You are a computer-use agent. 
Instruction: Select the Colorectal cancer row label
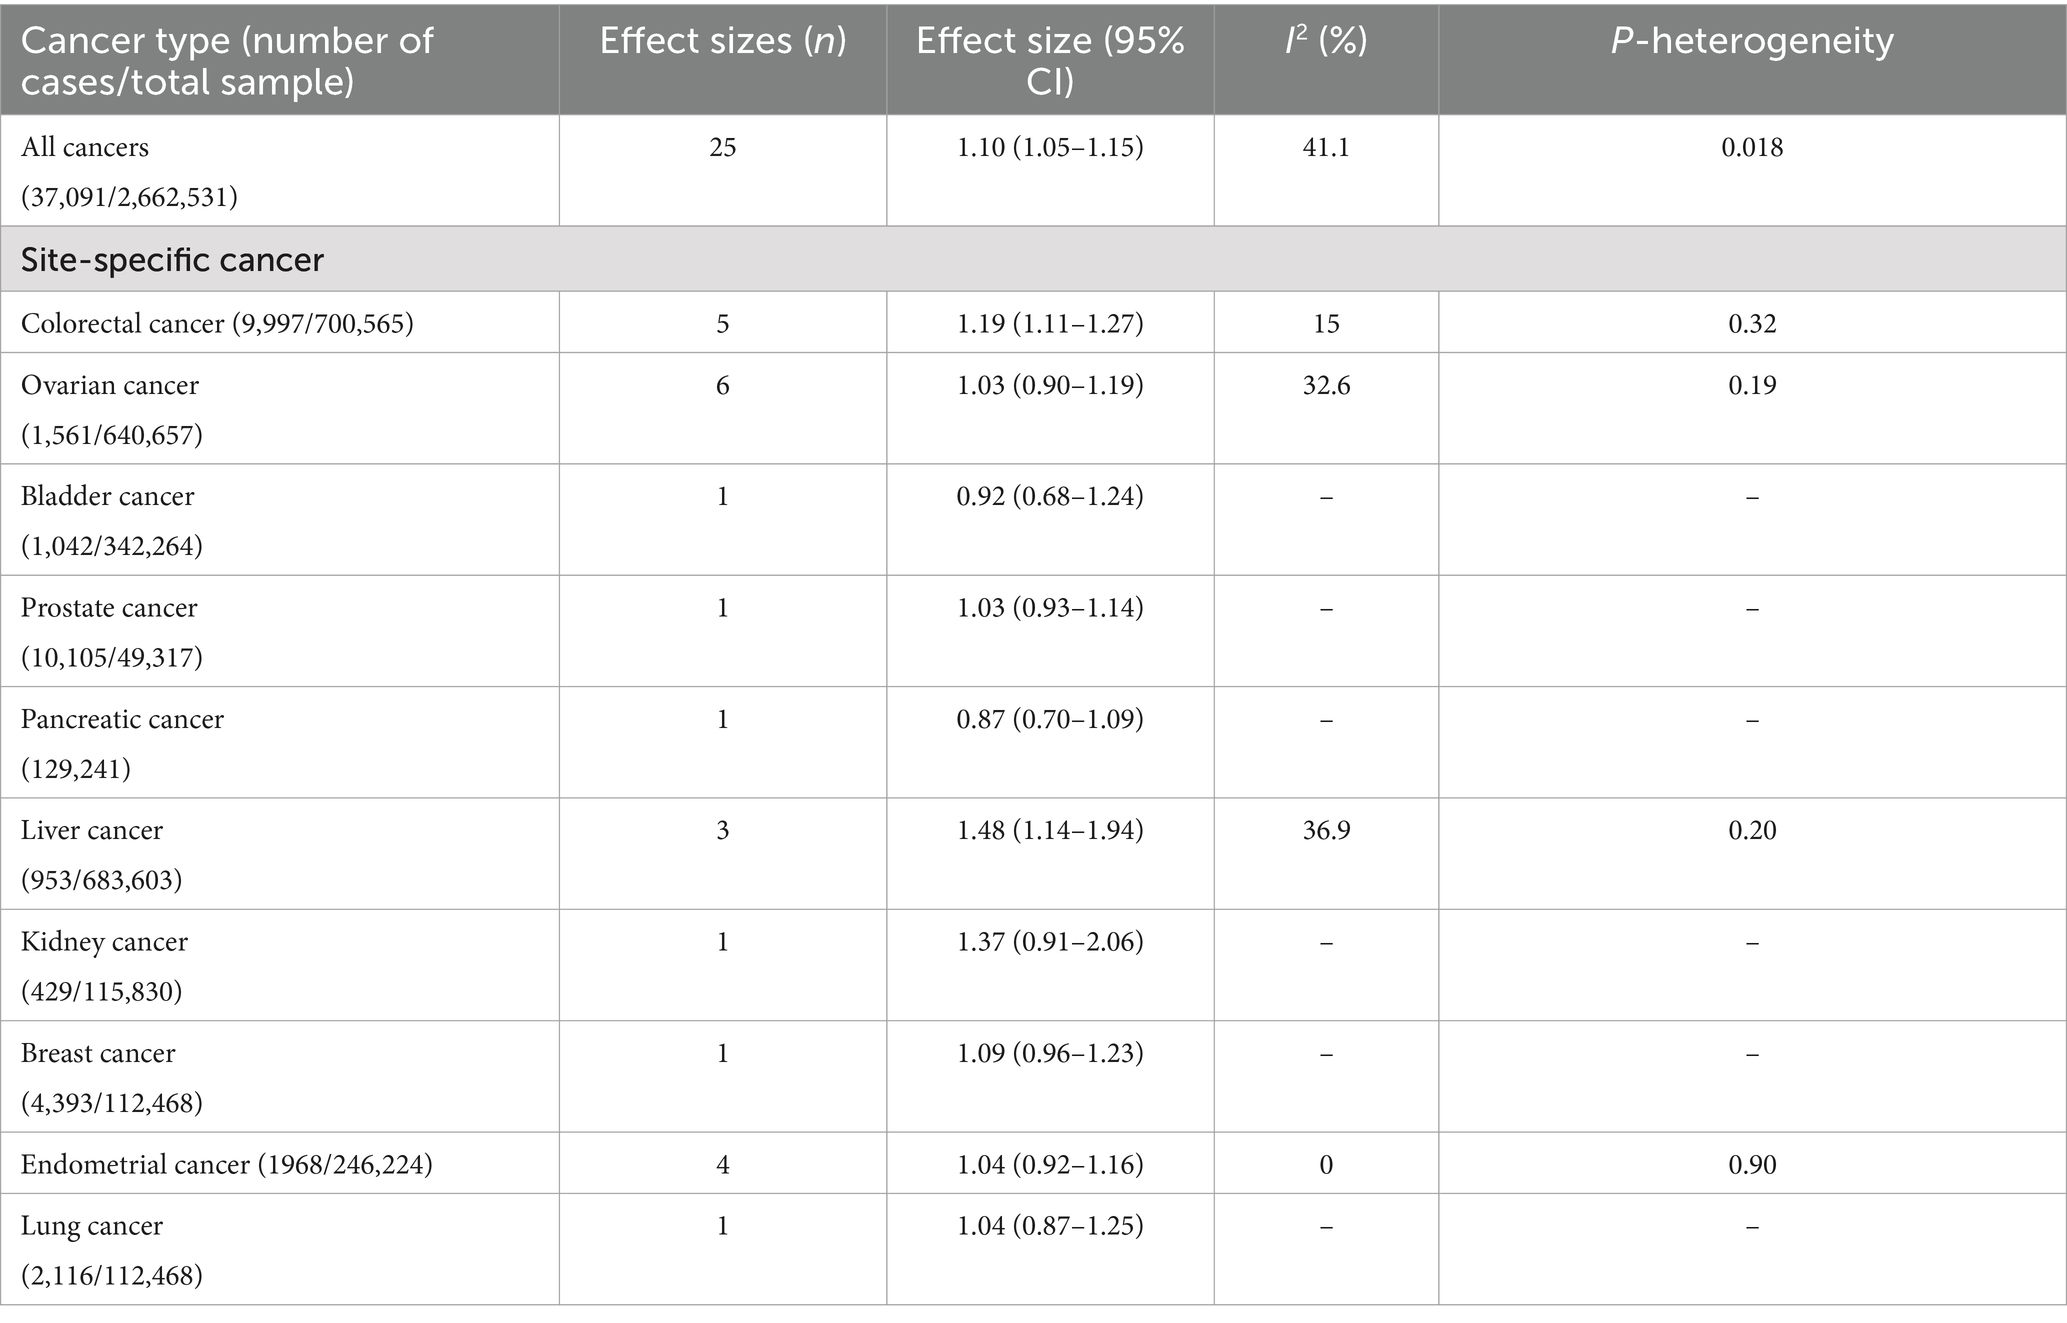[217, 323]
